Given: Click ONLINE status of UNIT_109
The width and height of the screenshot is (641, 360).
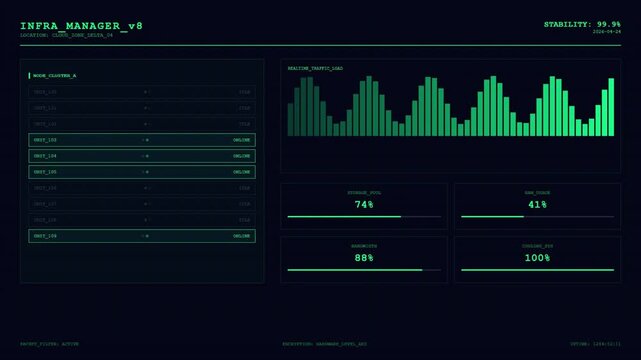Looking at the screenshot, I should coord(242,236).
